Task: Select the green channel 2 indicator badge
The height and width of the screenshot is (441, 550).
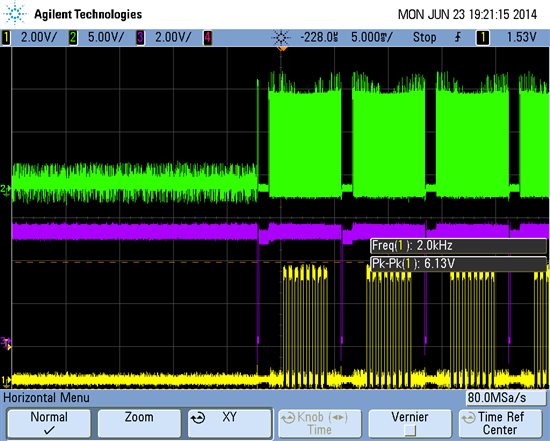Action: pyautogui.click(x=73, y=38)
